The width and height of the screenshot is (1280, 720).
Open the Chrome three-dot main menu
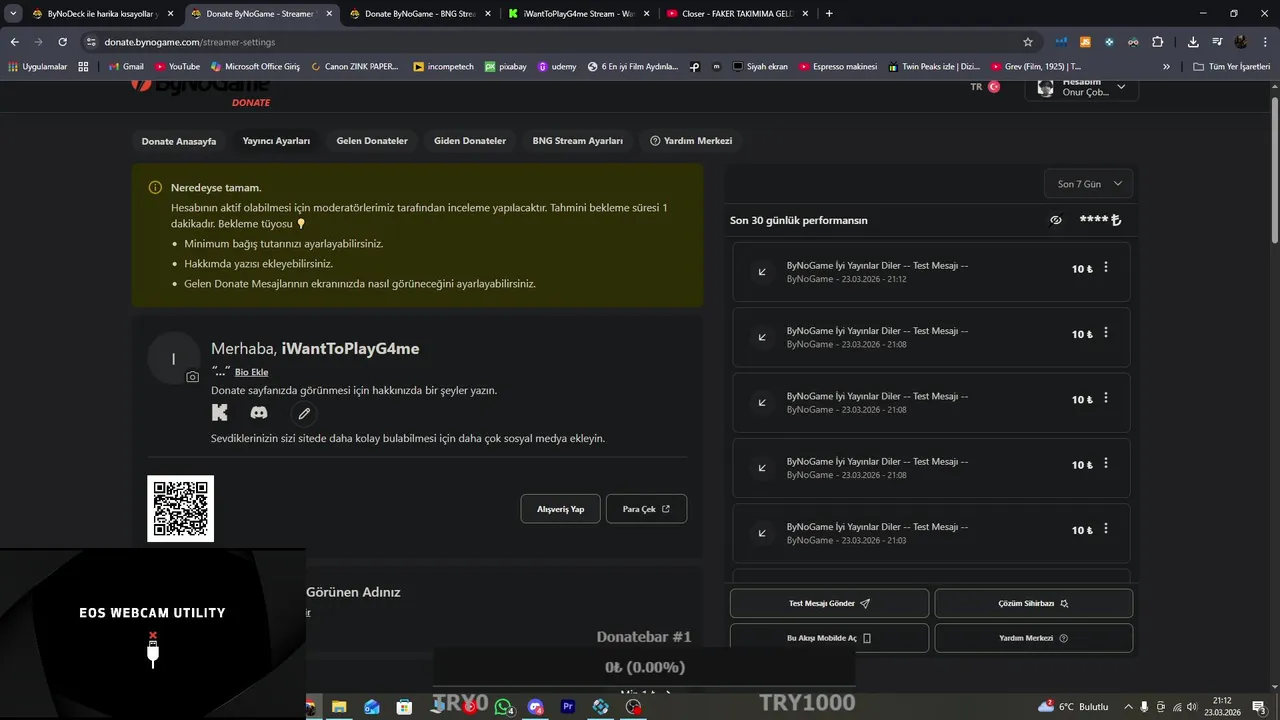point(1264,42)
